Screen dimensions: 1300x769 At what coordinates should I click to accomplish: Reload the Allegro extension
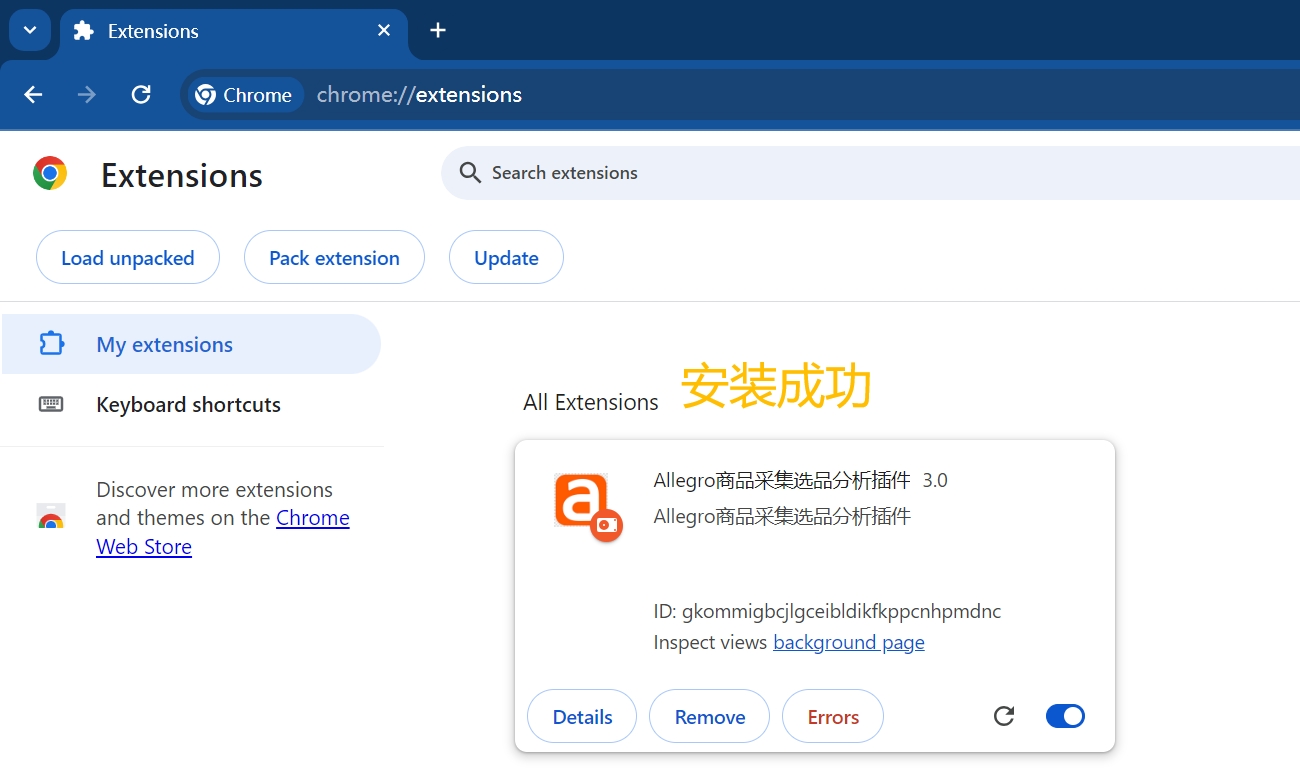[1004, 716]
